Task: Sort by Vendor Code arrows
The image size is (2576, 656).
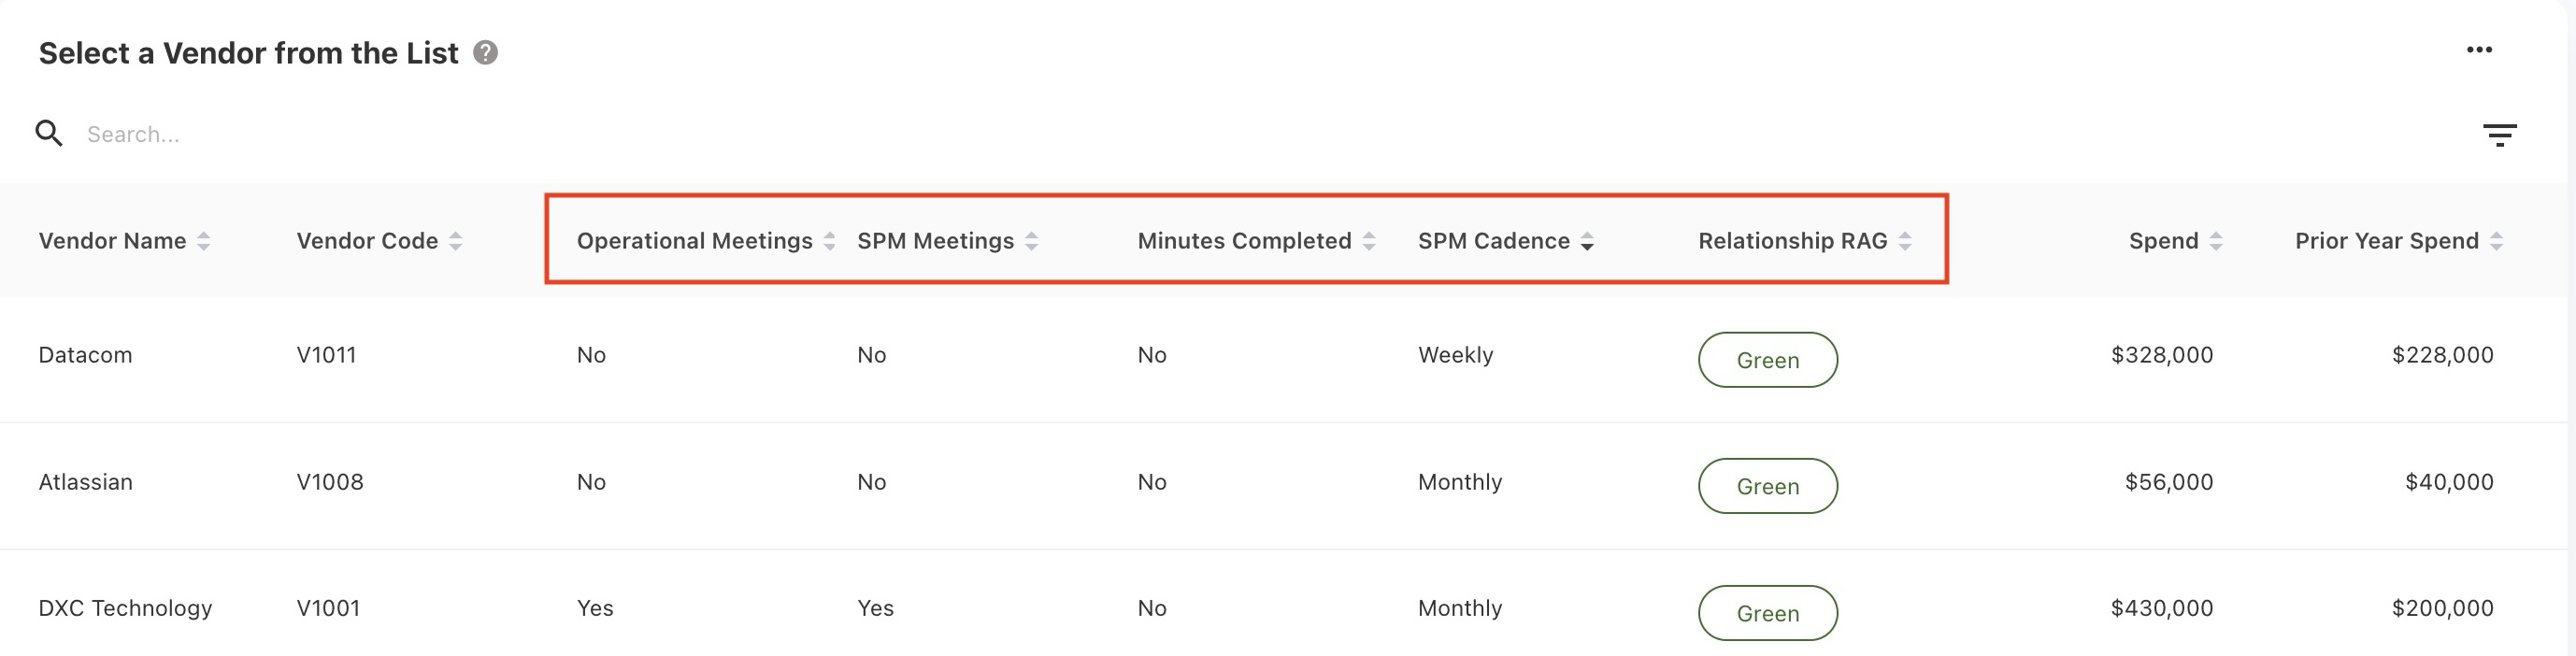Action: coord(456,241)
